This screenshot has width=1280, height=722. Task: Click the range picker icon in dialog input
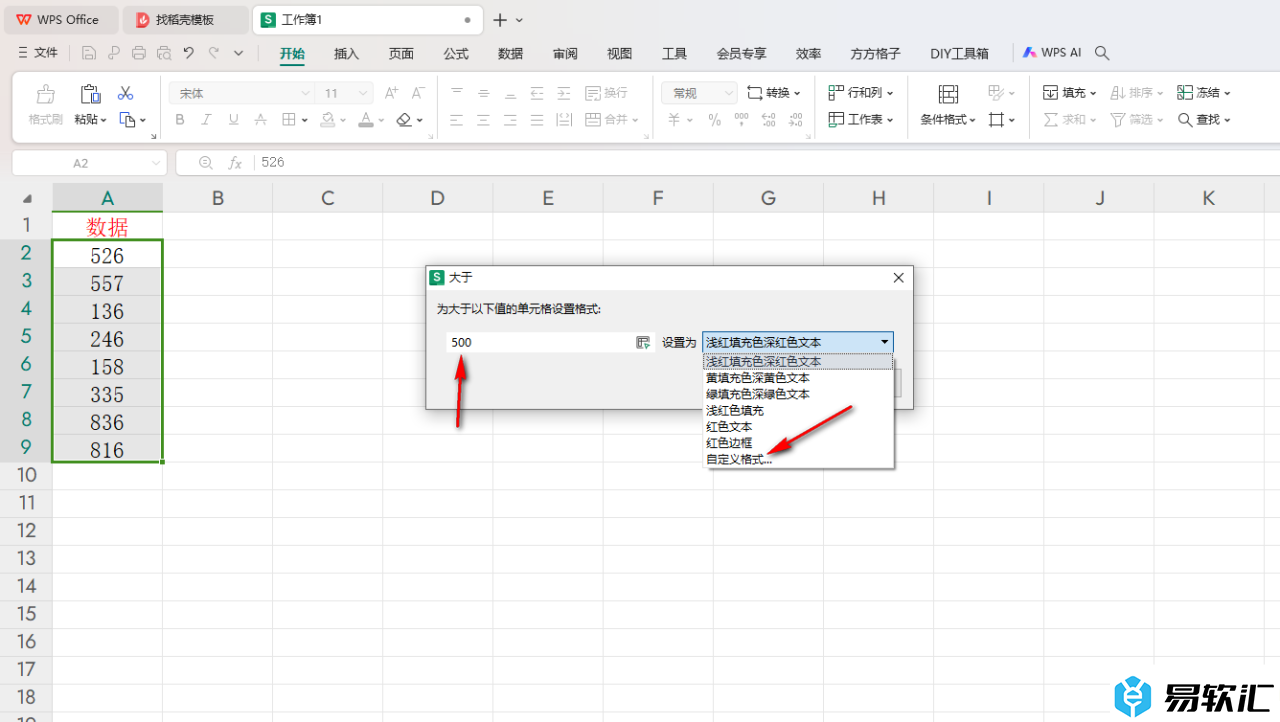643,342
